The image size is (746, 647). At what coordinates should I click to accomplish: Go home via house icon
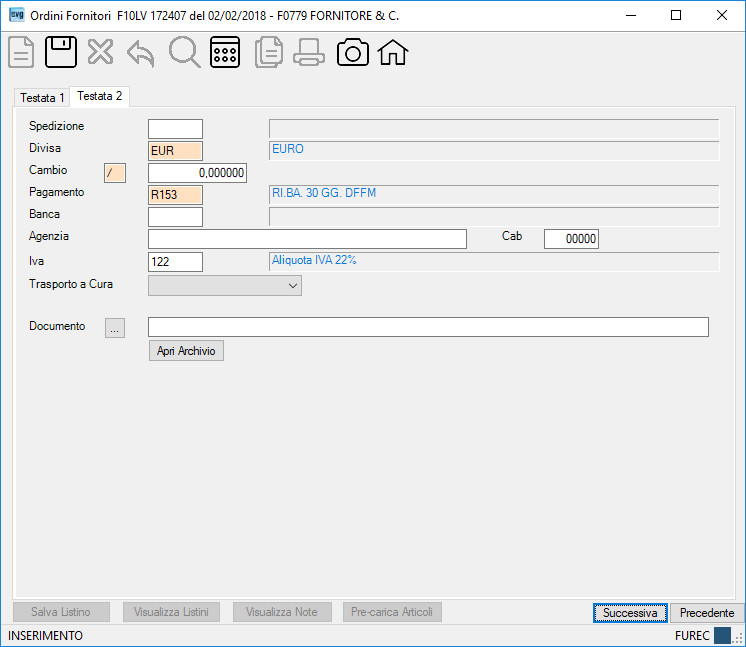pyautogui.click(x=393, y=52)
